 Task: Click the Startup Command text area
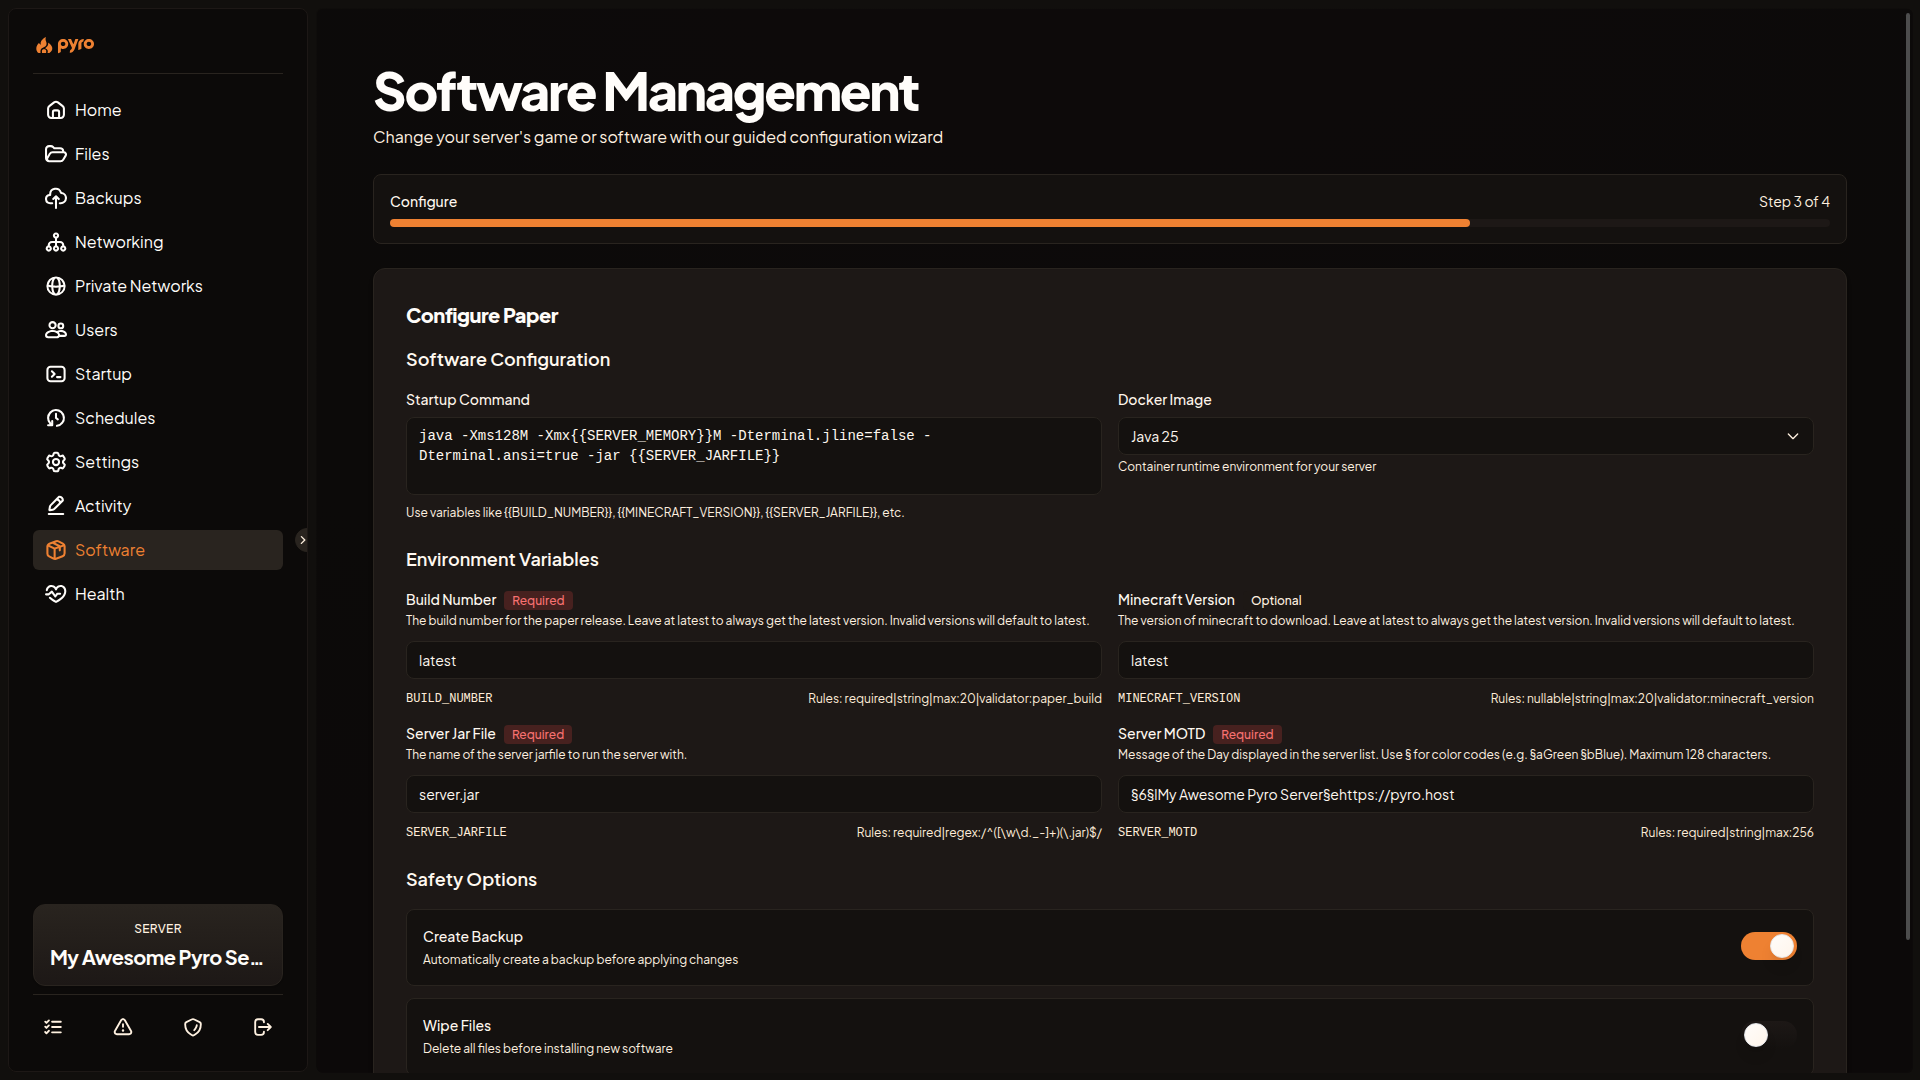(x=753, y=455)
